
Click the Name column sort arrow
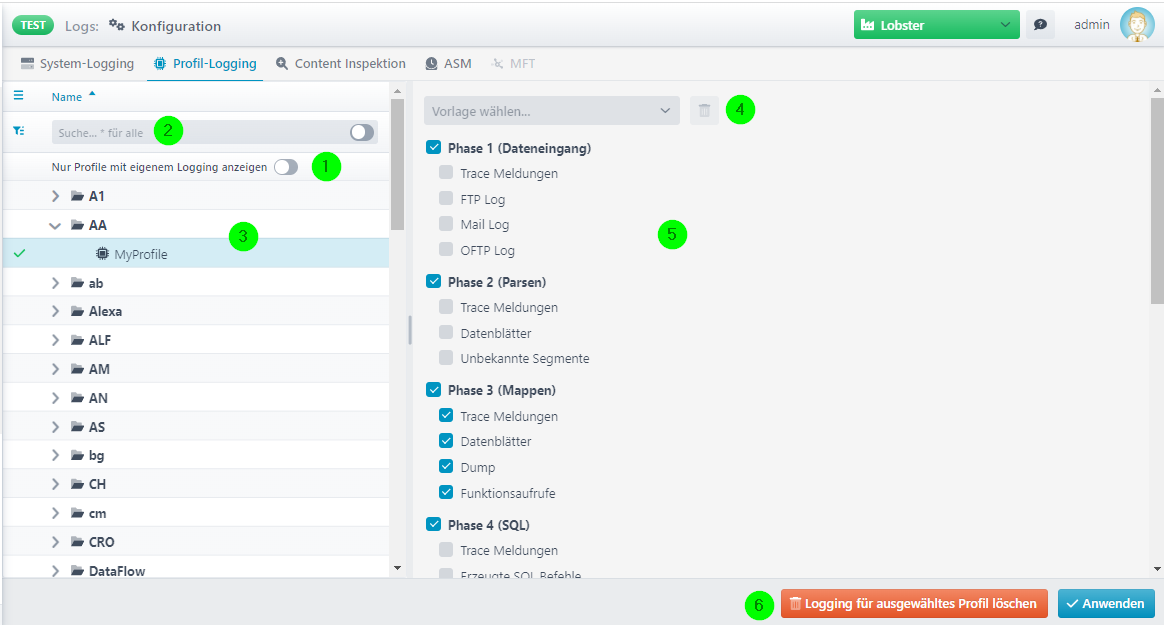coord(92,94)
